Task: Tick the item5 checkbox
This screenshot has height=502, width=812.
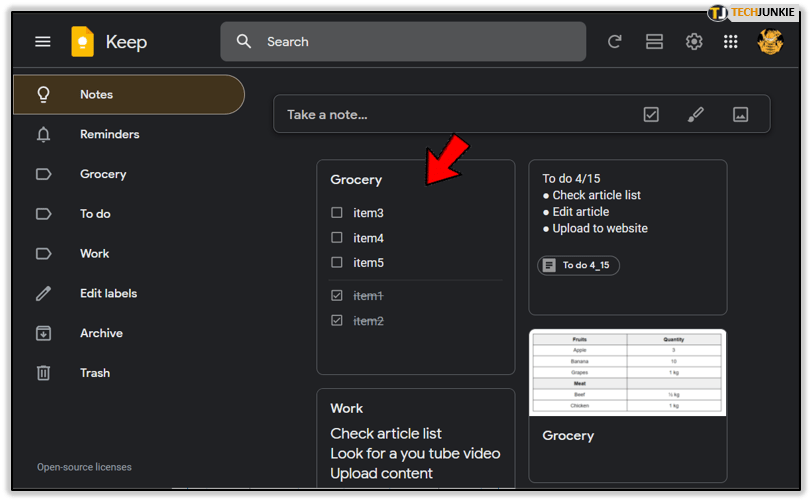Action: point(337,263)
